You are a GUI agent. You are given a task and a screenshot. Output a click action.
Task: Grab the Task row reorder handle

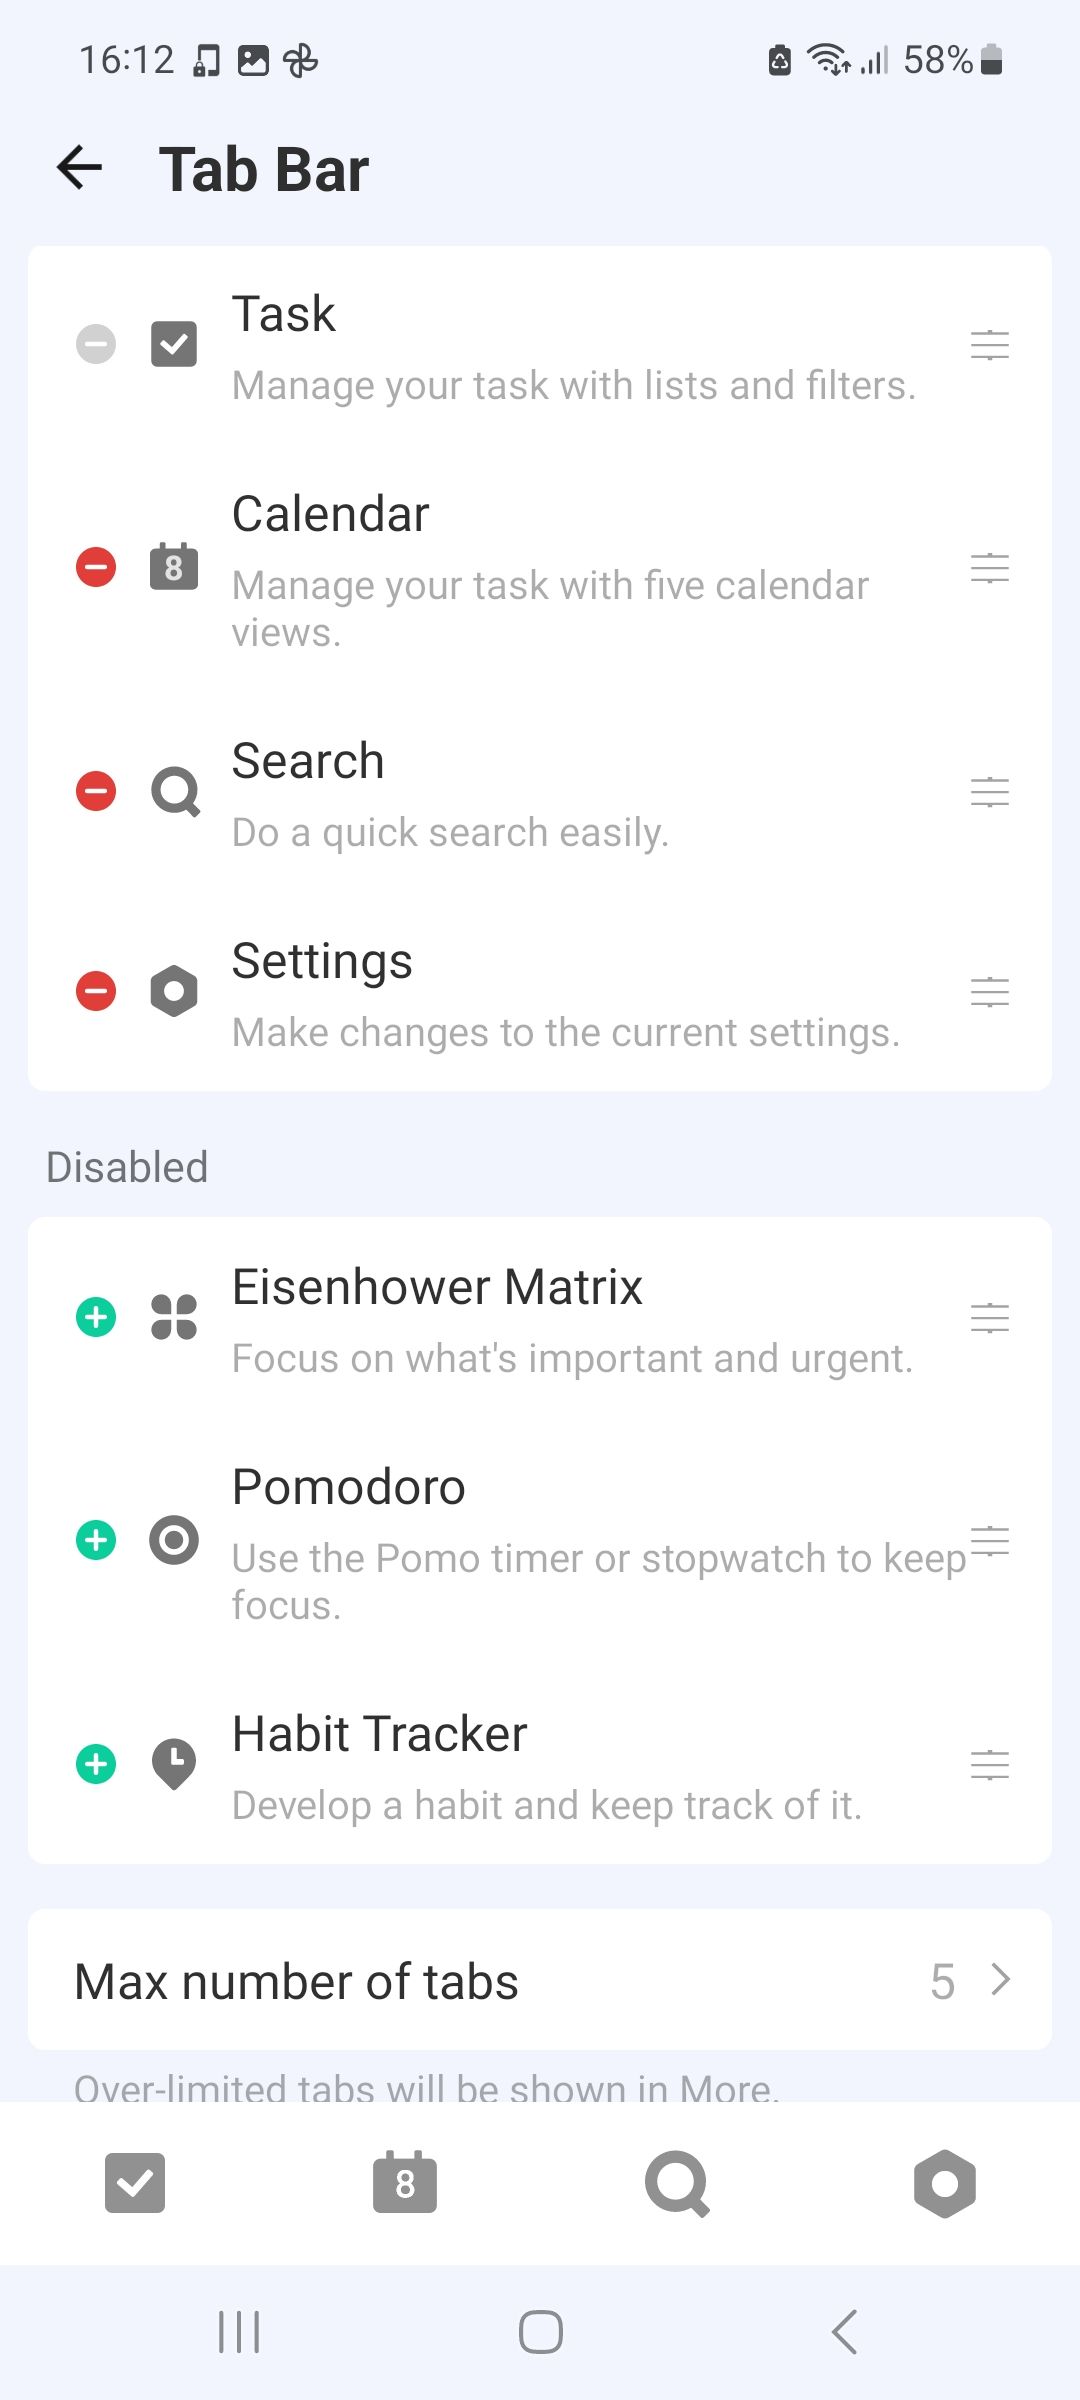[989, 345]
